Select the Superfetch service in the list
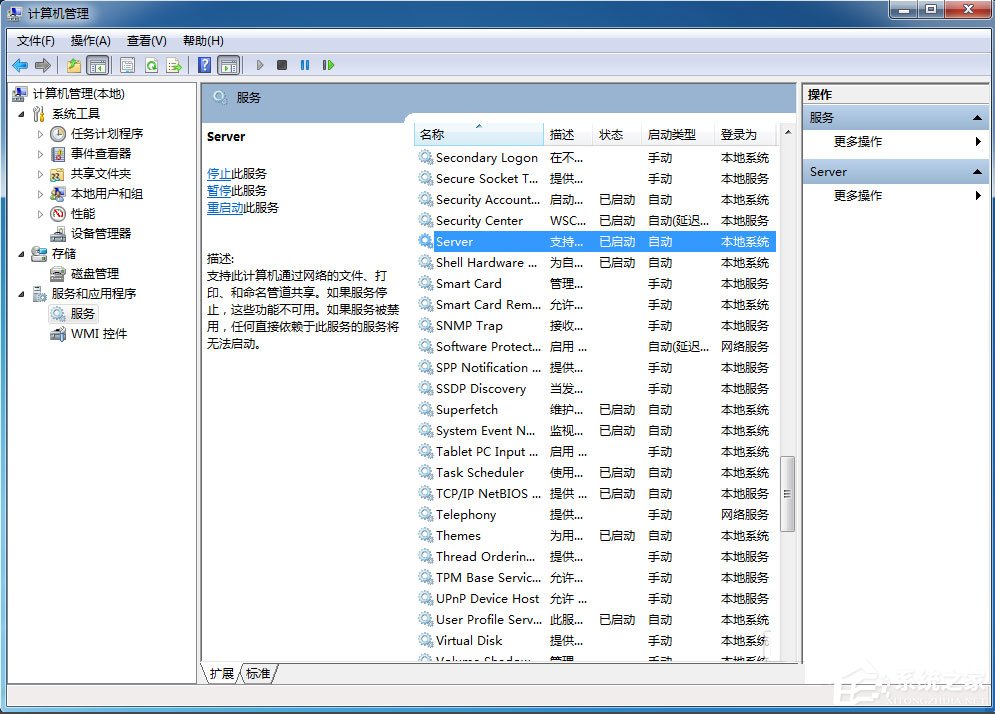Image resolution: width=995 pixels, height=714 pixels. tap(466, 409)
